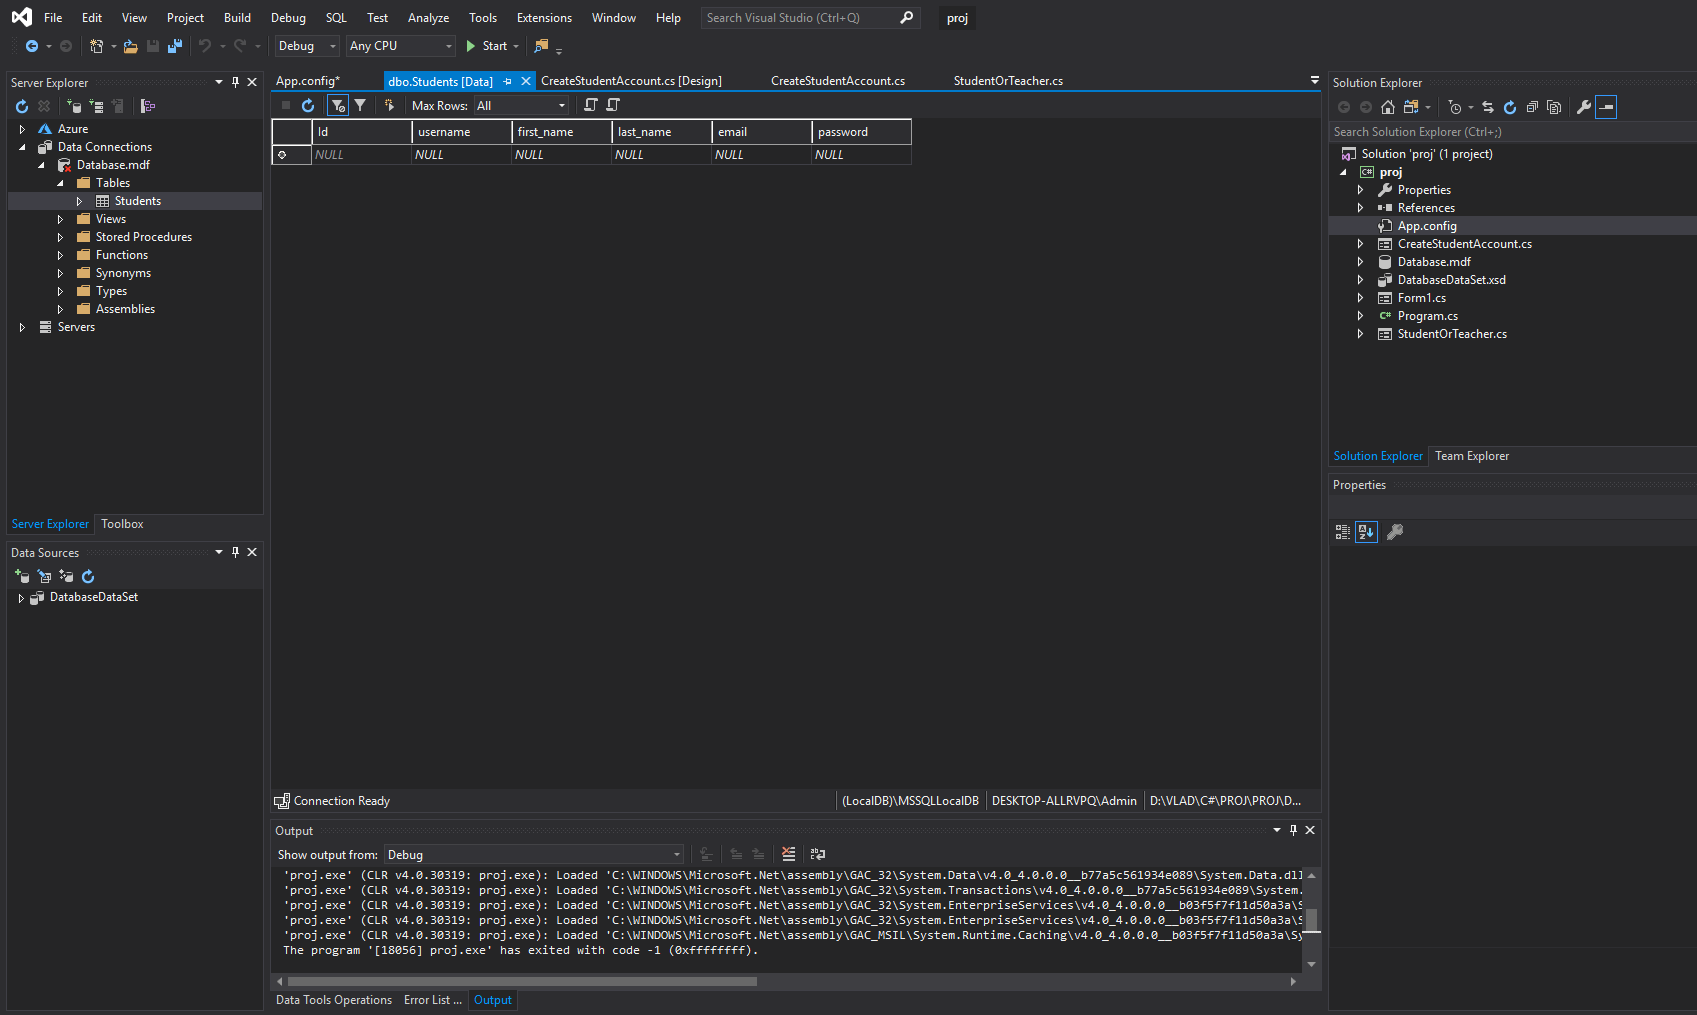1697x1015 pixels.
Task: Toggle auto-hide pin on Output panel
Action: coord(1293,830)
